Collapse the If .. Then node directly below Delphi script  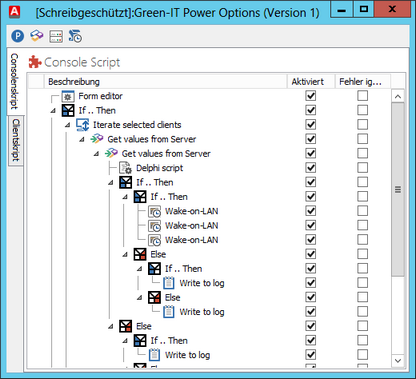tap(111, 183)
